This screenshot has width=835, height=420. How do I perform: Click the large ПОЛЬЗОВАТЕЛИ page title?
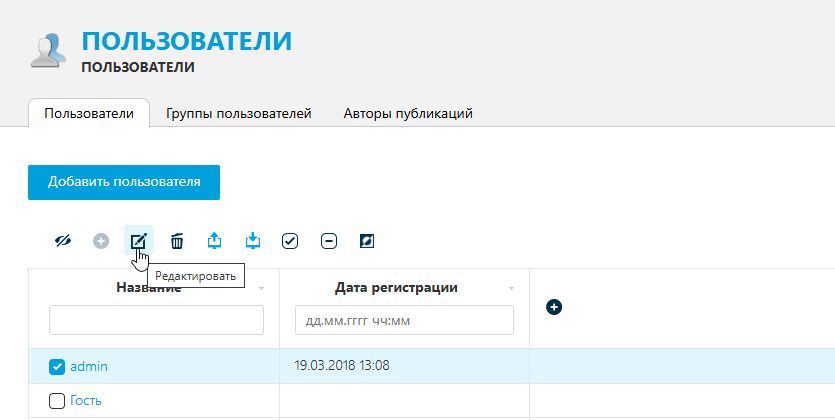187,42
